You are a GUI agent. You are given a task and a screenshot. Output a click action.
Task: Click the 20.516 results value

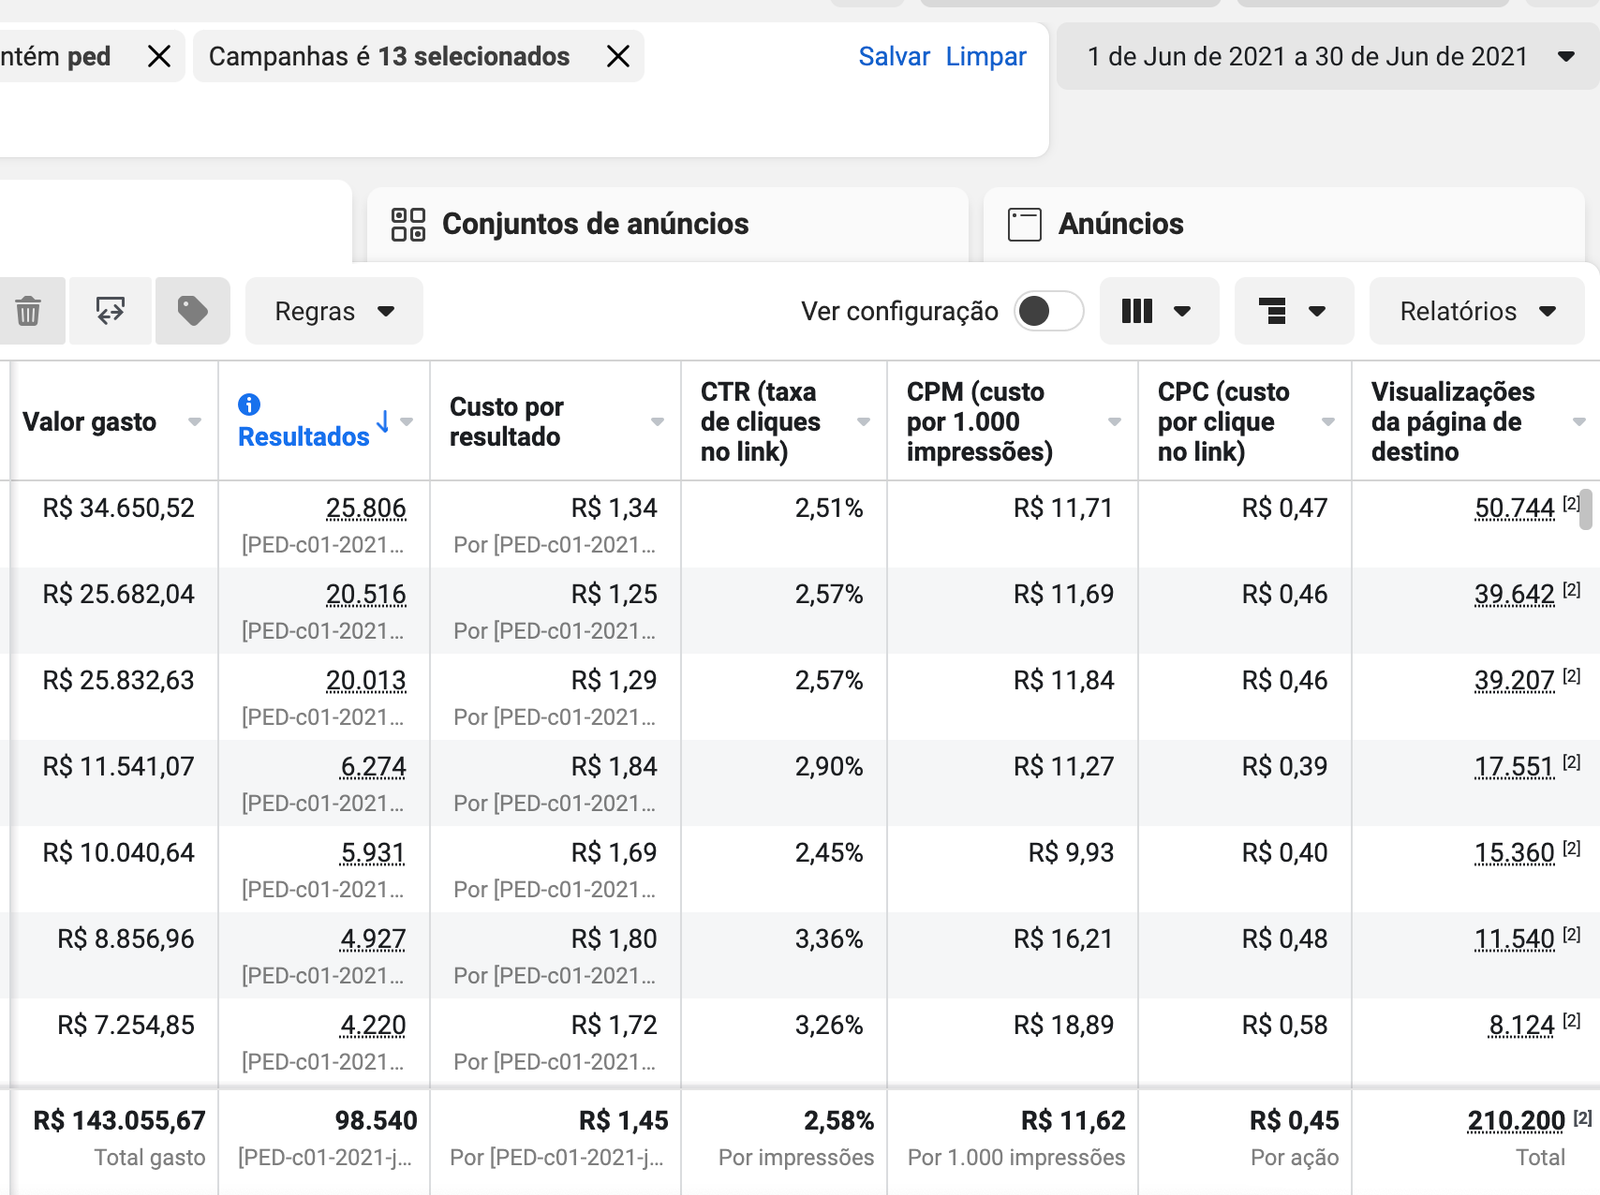click(366, 594)
